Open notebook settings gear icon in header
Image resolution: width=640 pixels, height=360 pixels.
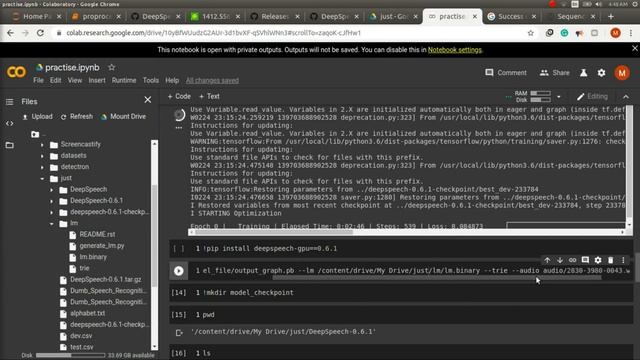601,73
